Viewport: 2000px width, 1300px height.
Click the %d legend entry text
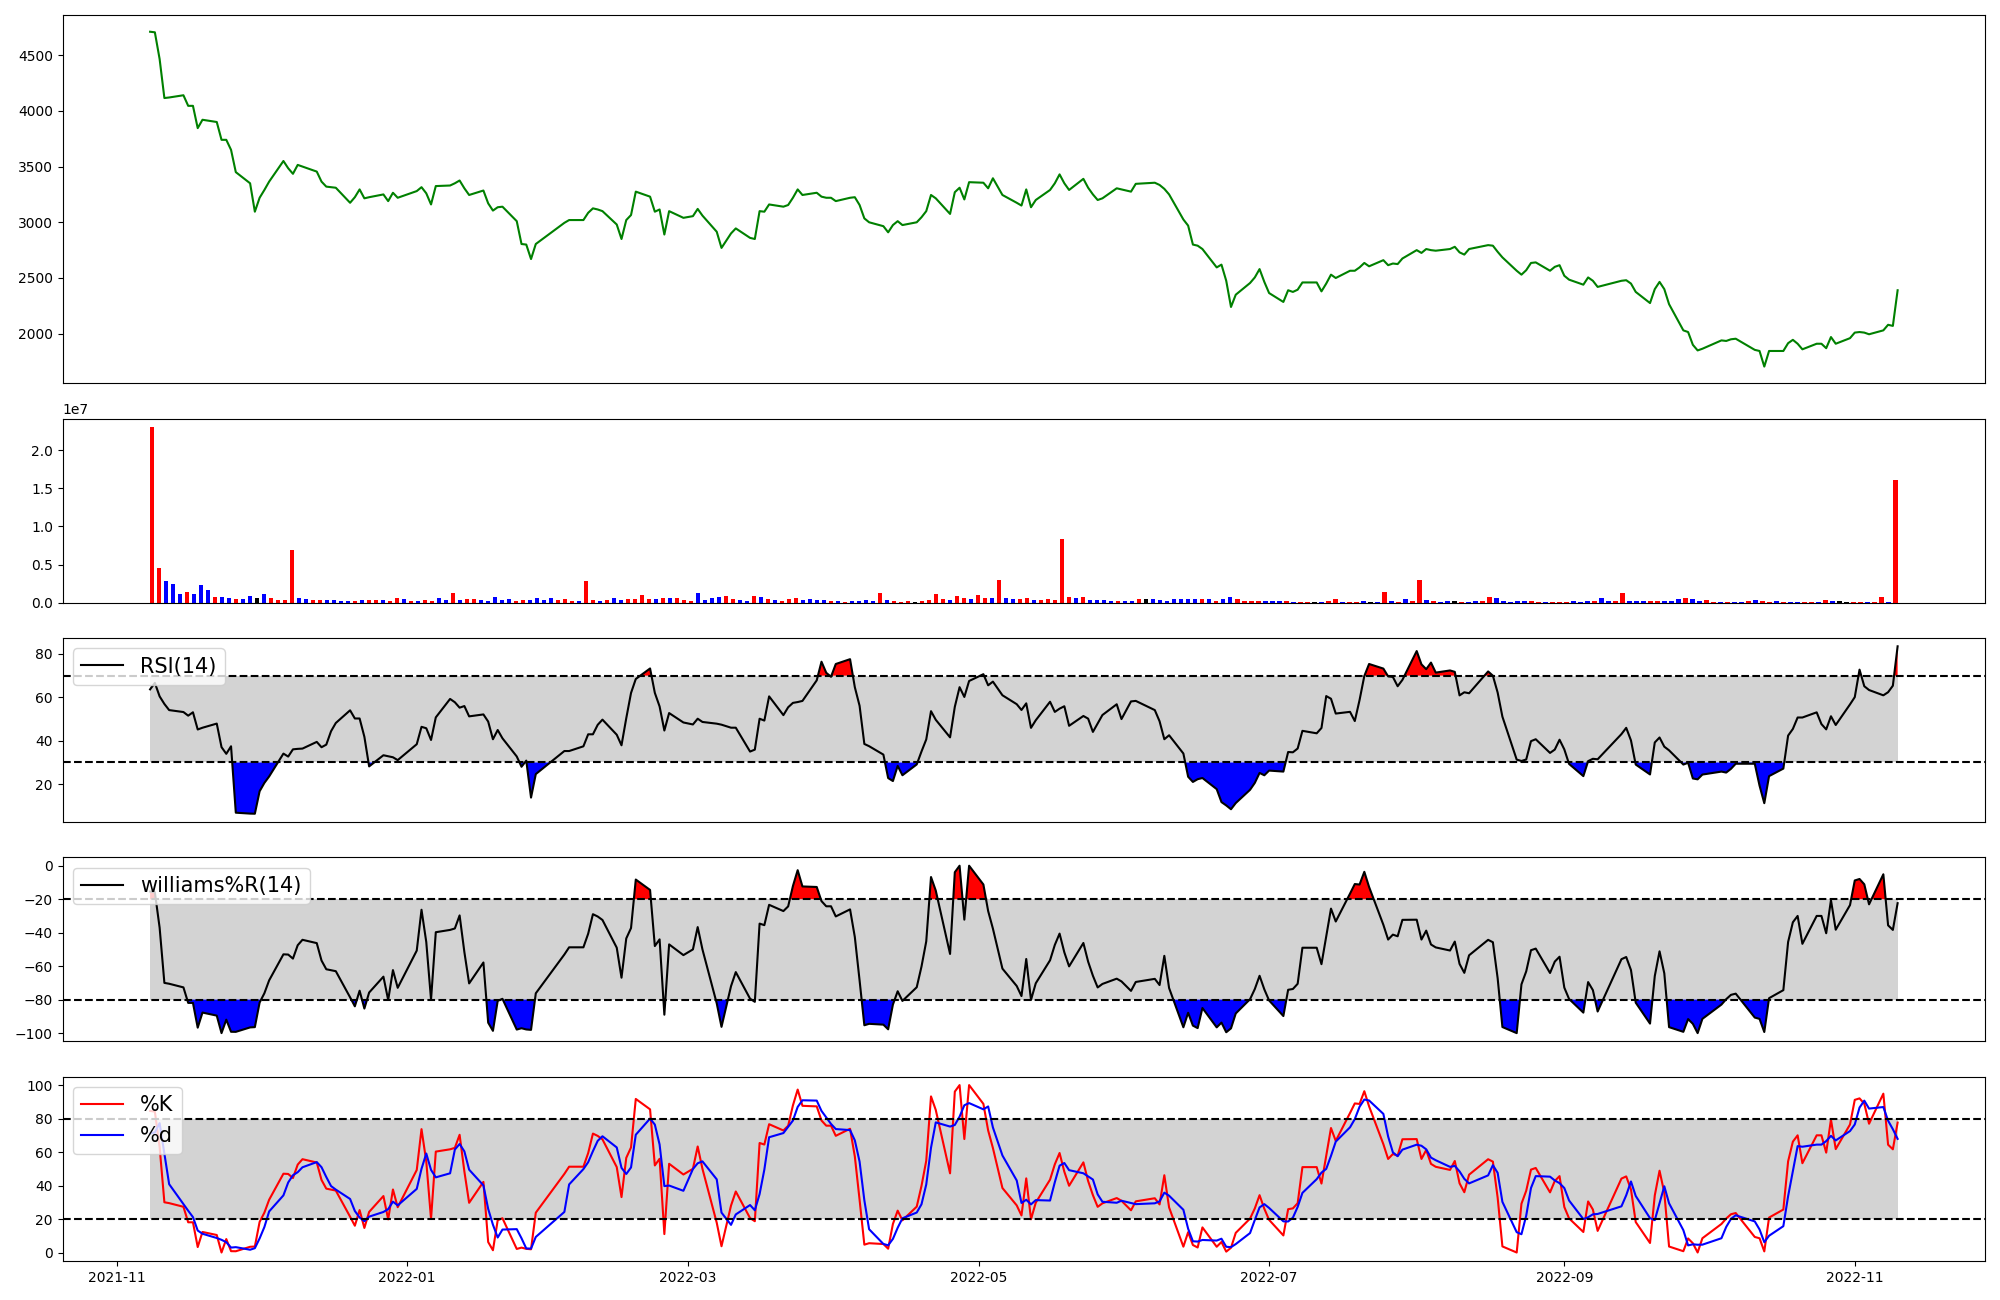pos(156,1135)
